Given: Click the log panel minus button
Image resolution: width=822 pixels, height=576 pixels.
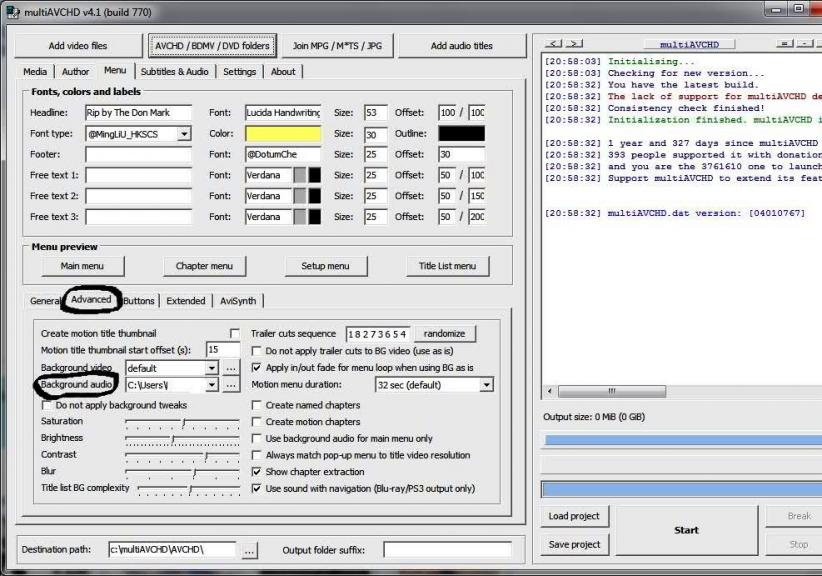Looking at the screenshot, I should coord(805,44).
